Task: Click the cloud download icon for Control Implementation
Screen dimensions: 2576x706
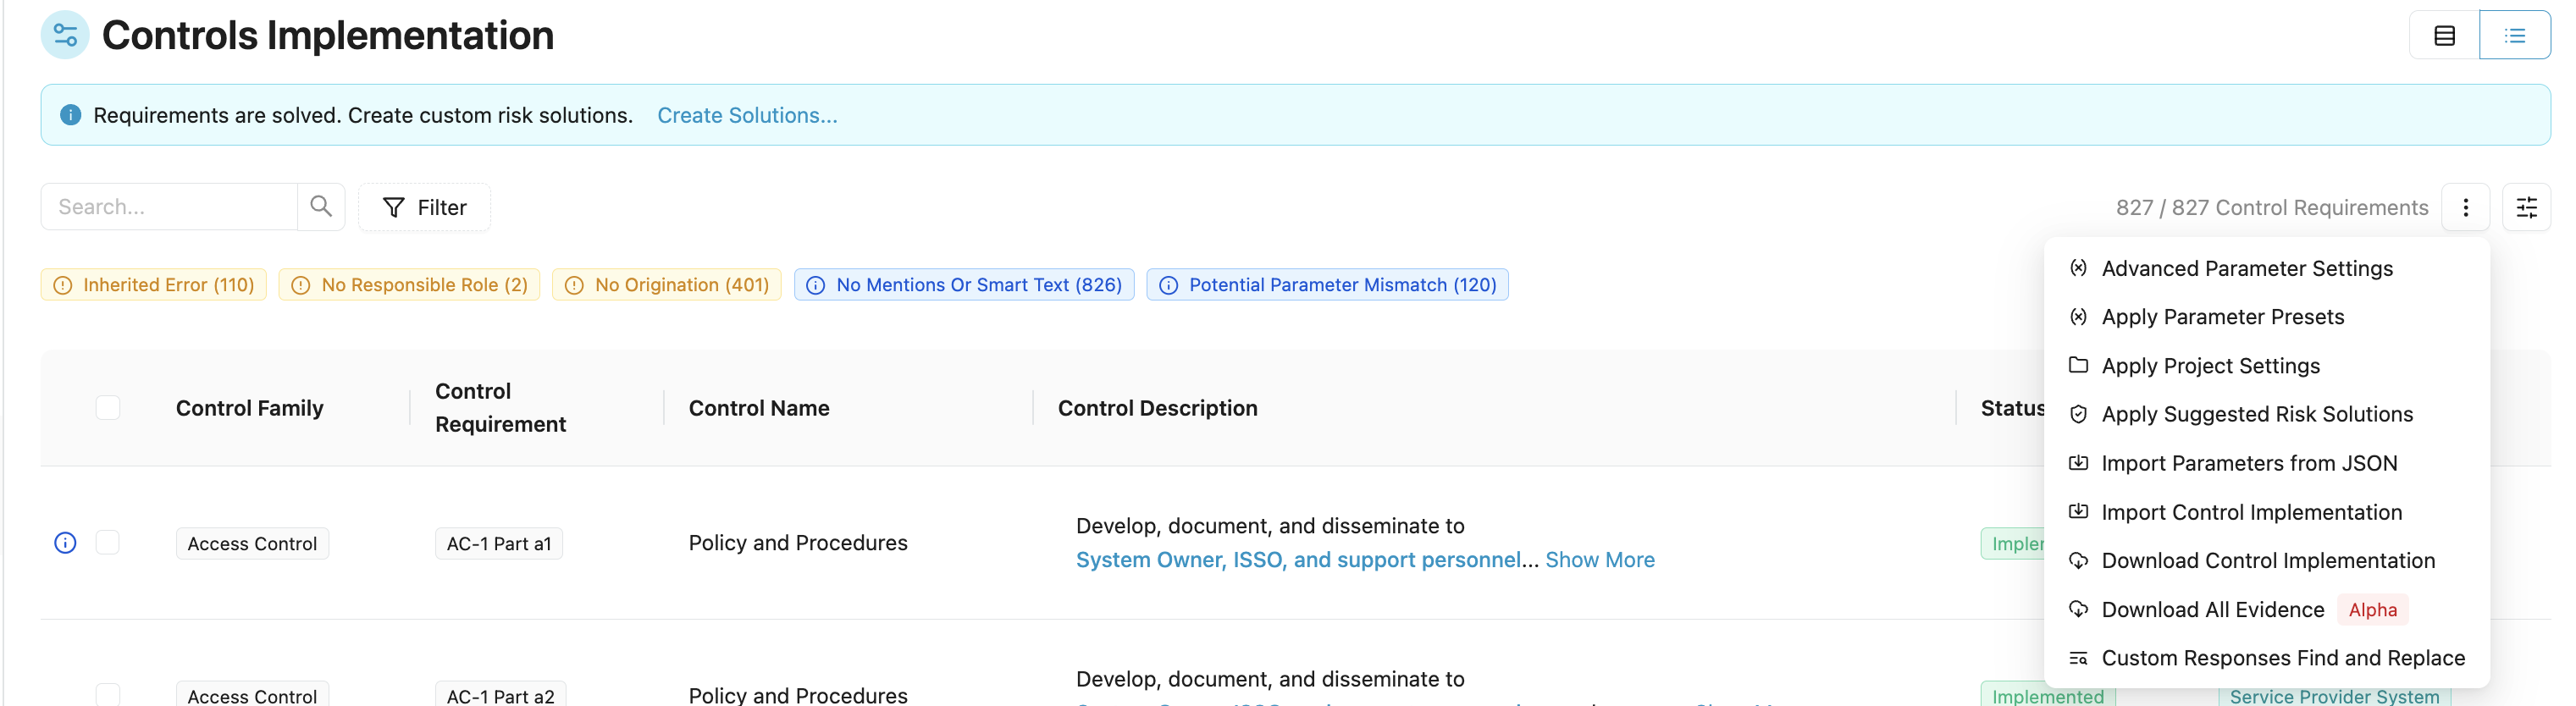Action: [x=2078, y=560]
